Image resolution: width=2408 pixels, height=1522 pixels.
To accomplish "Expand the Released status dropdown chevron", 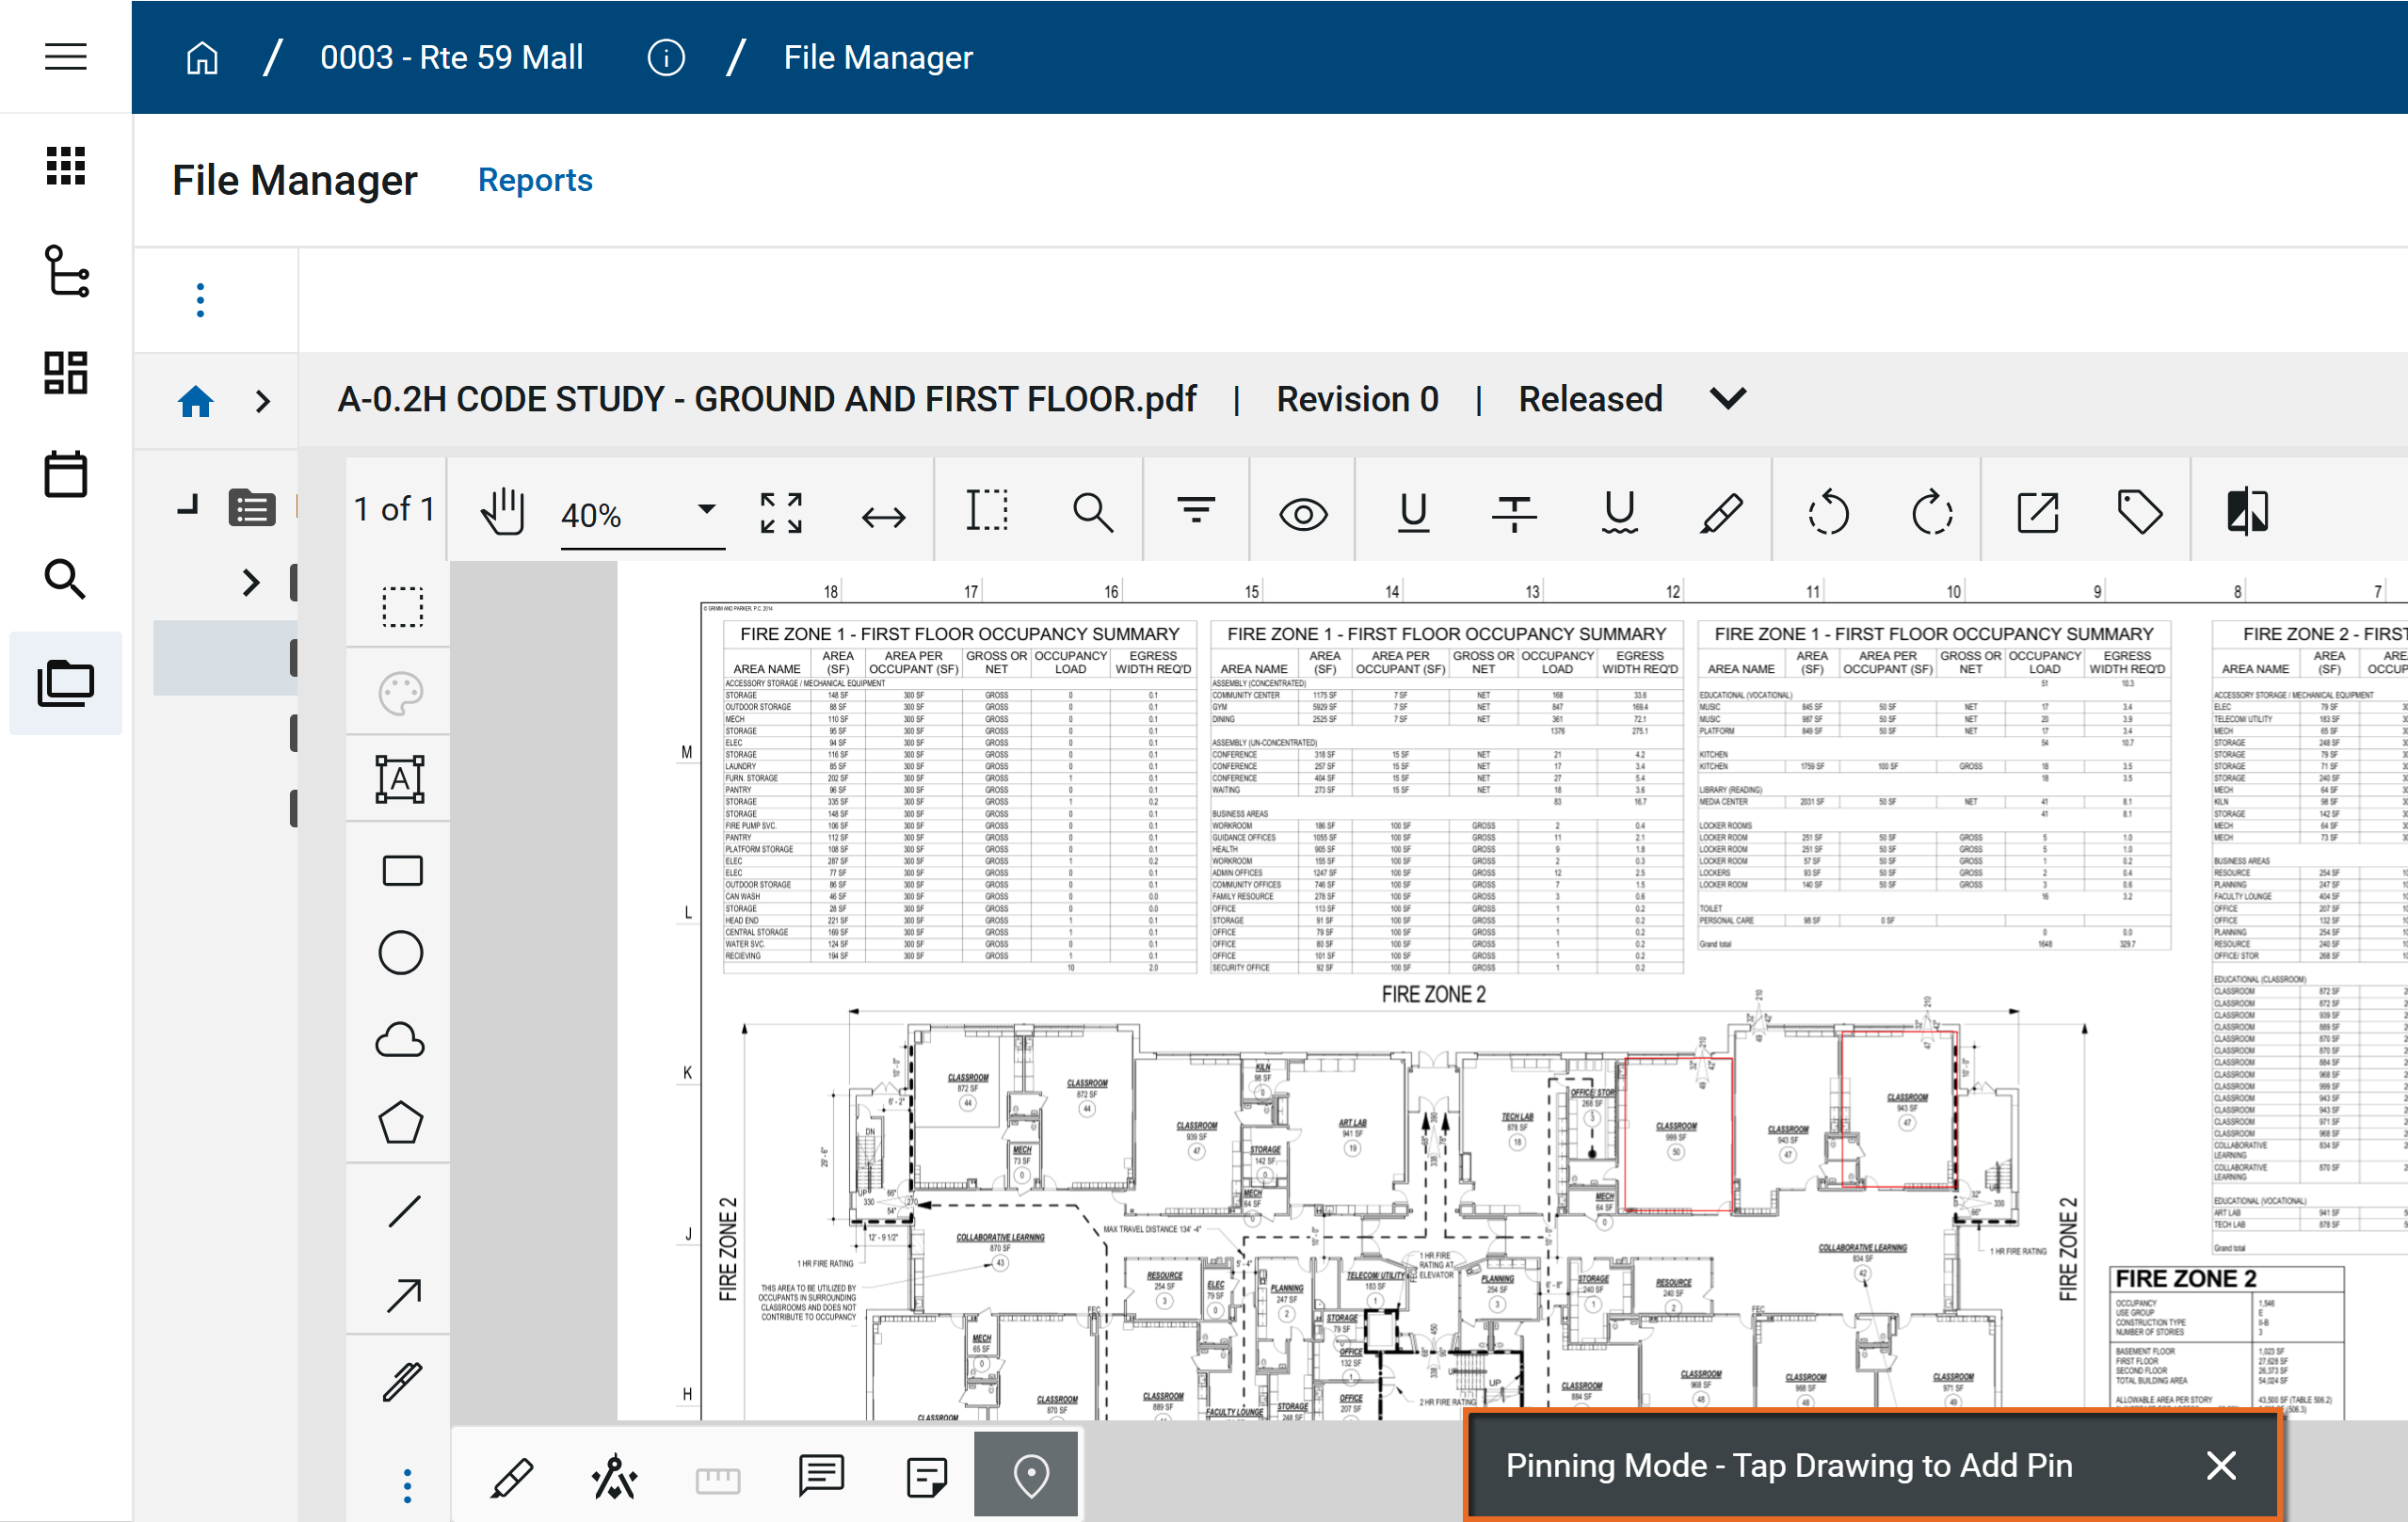I will click(x=1727, y=399).
